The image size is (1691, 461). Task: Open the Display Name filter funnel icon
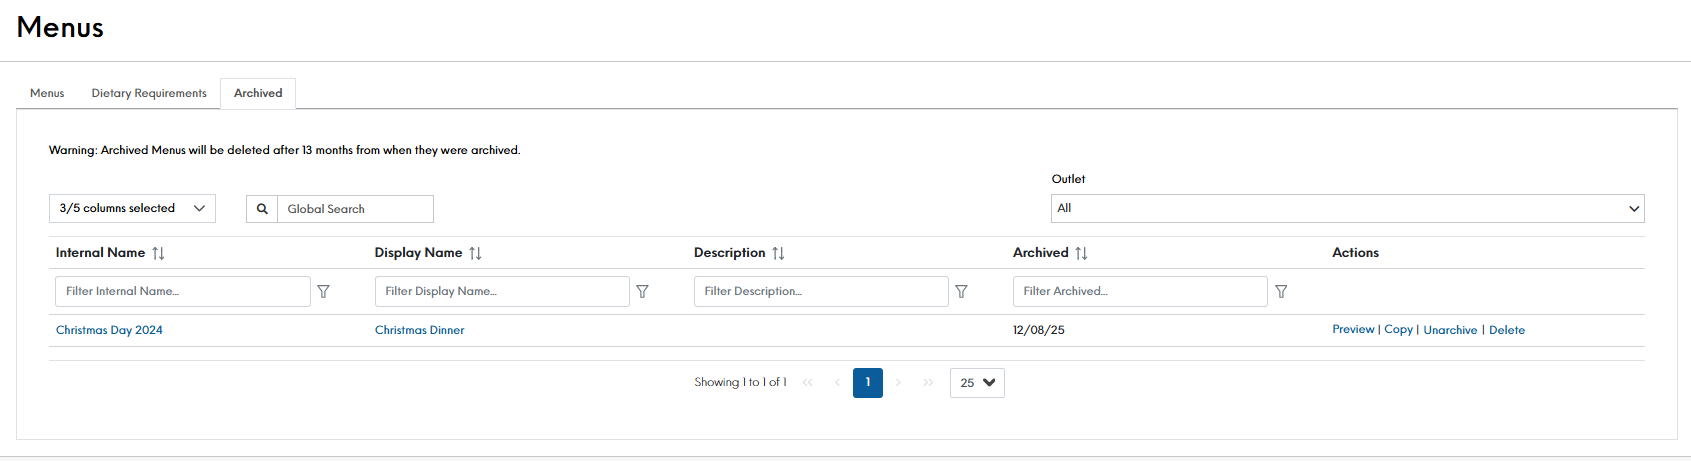click(643, 291)
